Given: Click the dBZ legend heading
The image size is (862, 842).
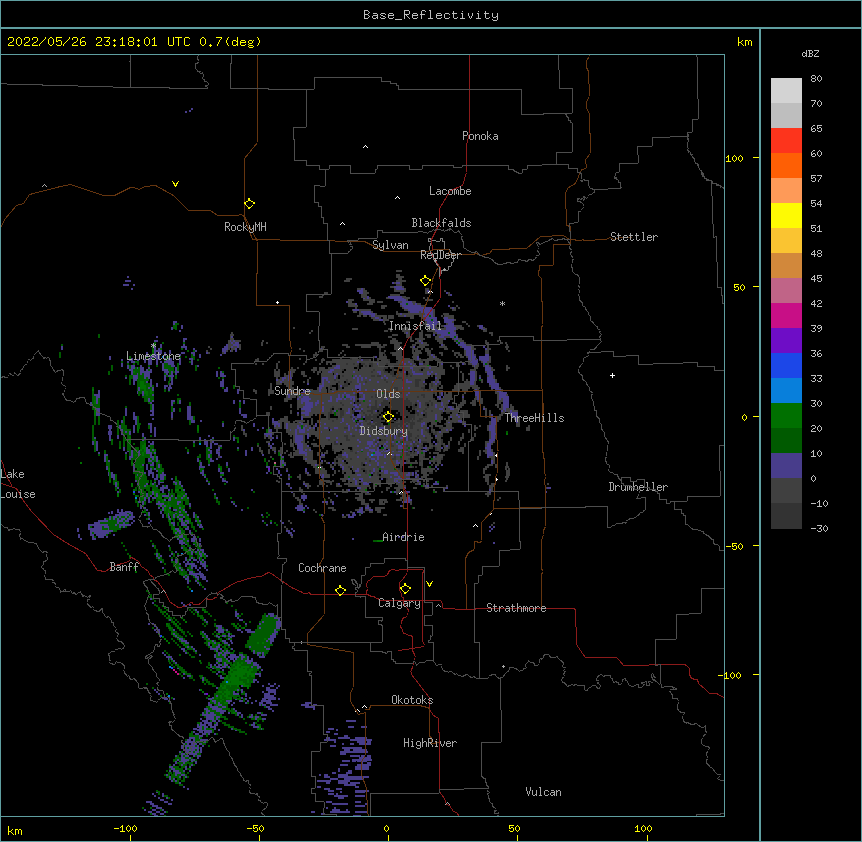Looking at the screenshot, I should click(x=810, y=53).
